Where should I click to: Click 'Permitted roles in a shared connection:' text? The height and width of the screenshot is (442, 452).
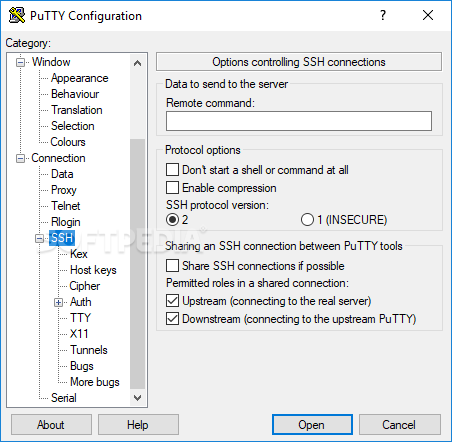[x=257, y=283]
